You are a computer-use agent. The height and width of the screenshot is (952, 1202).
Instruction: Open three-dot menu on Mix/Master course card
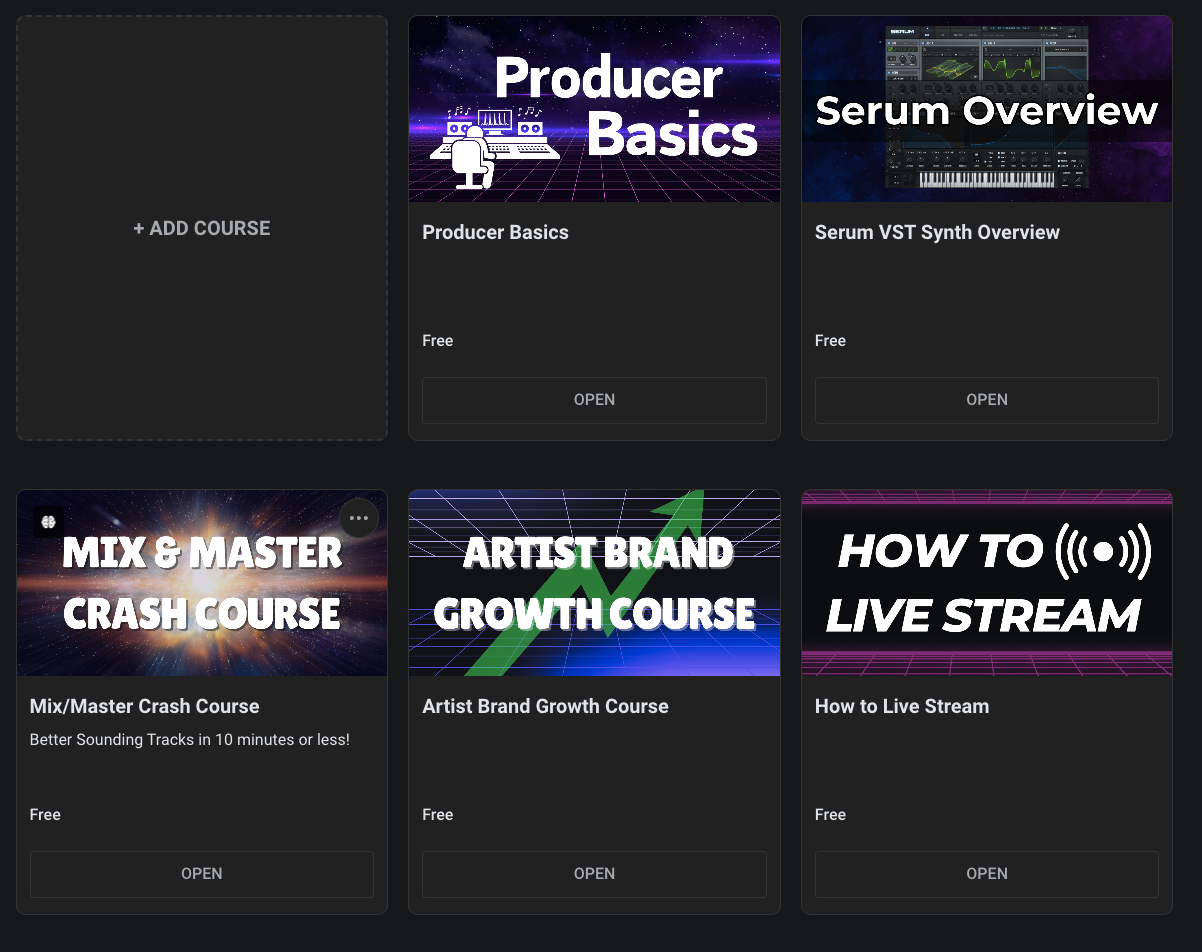pyautogui.click(x=359, y=518)
